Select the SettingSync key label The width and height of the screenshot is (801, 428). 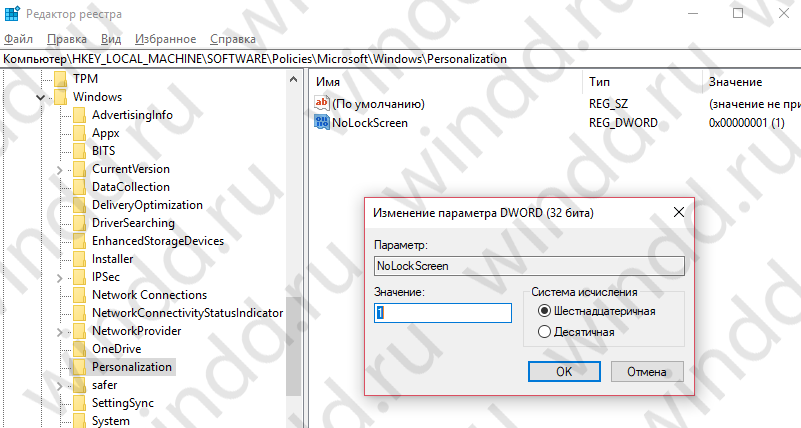[123, 403]
